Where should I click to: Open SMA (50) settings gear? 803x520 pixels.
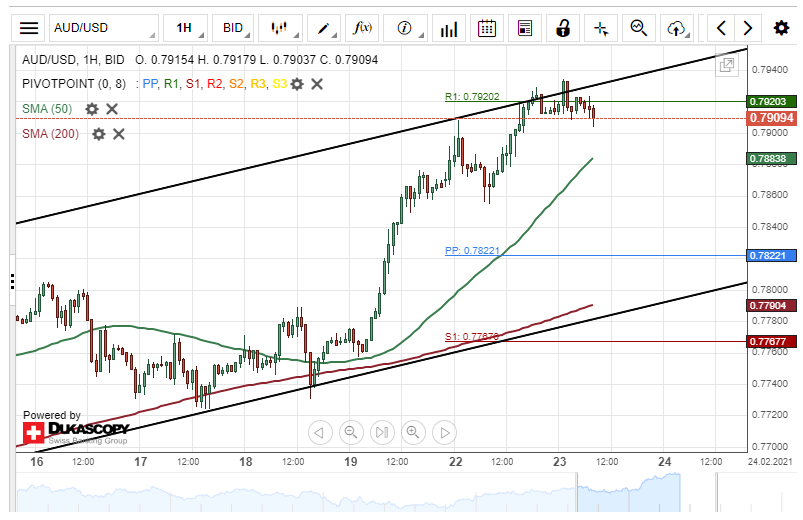click(92, 109)
